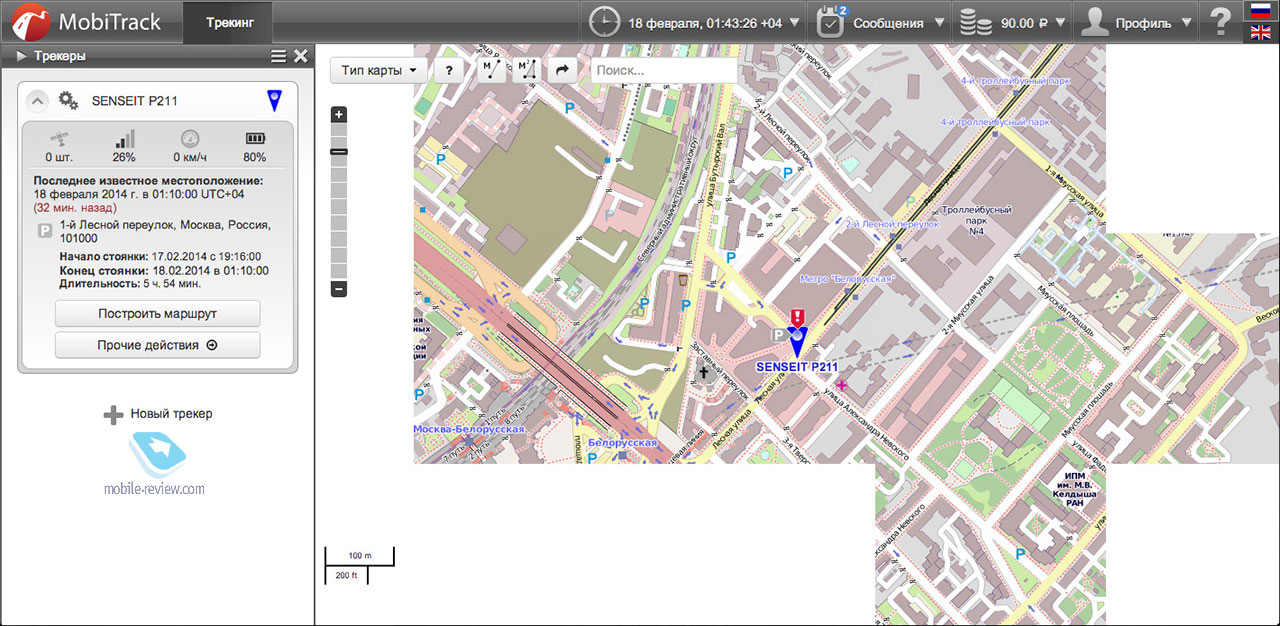The height and width of the screenshot is (626, 1280).
Task: Open the Трекинг tab
Action: point(230,22)
